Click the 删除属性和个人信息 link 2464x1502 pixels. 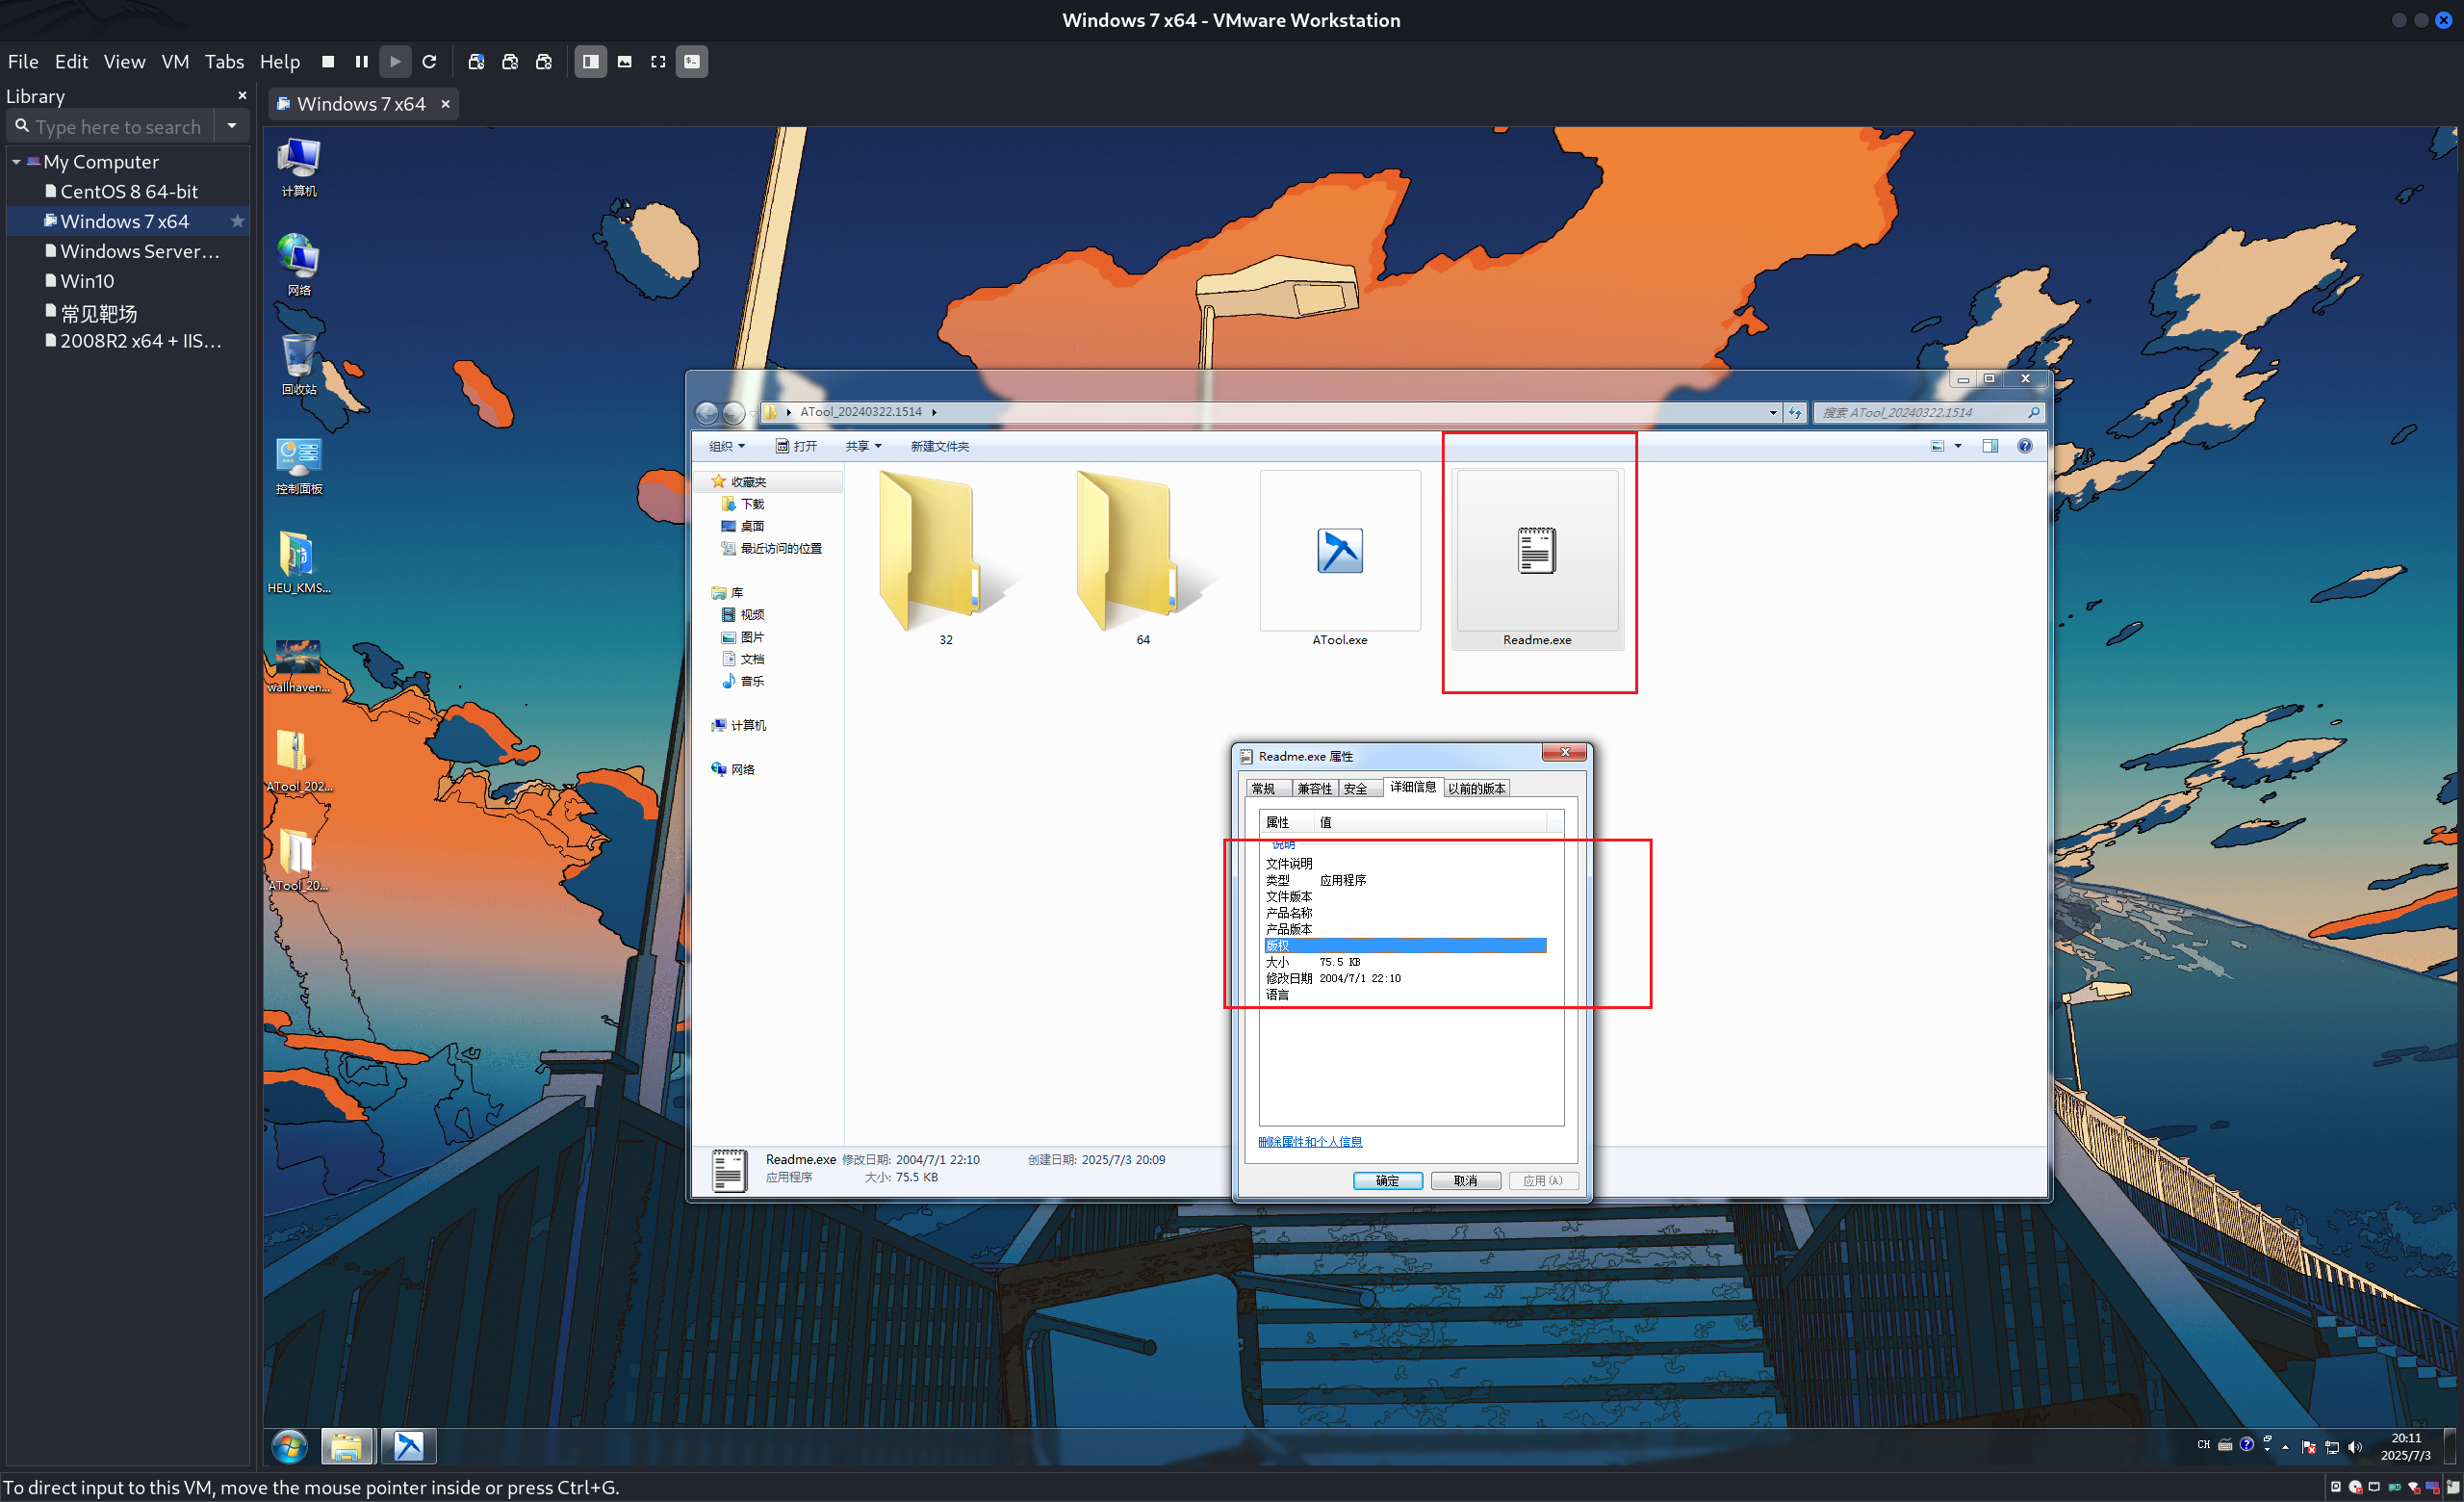coord(1309,1141)
